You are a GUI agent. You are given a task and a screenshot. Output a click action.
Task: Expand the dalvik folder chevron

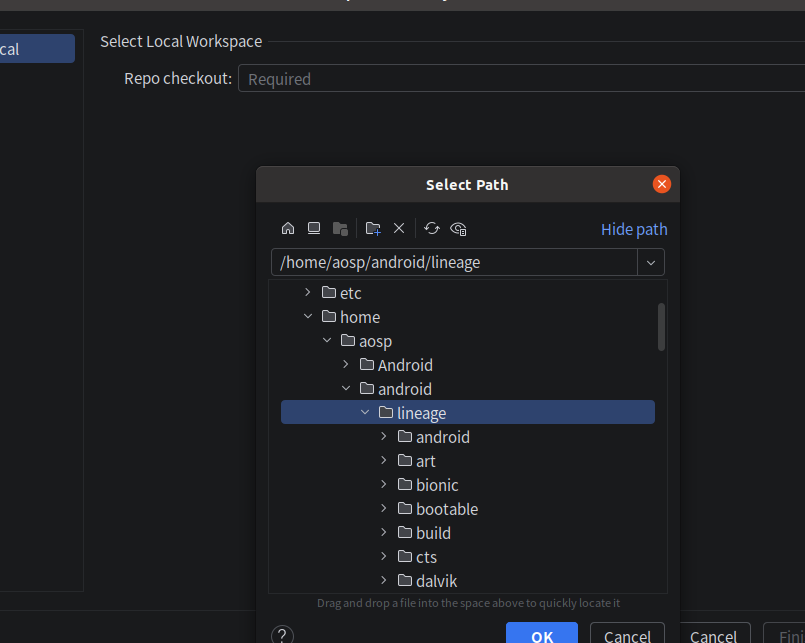384,580
